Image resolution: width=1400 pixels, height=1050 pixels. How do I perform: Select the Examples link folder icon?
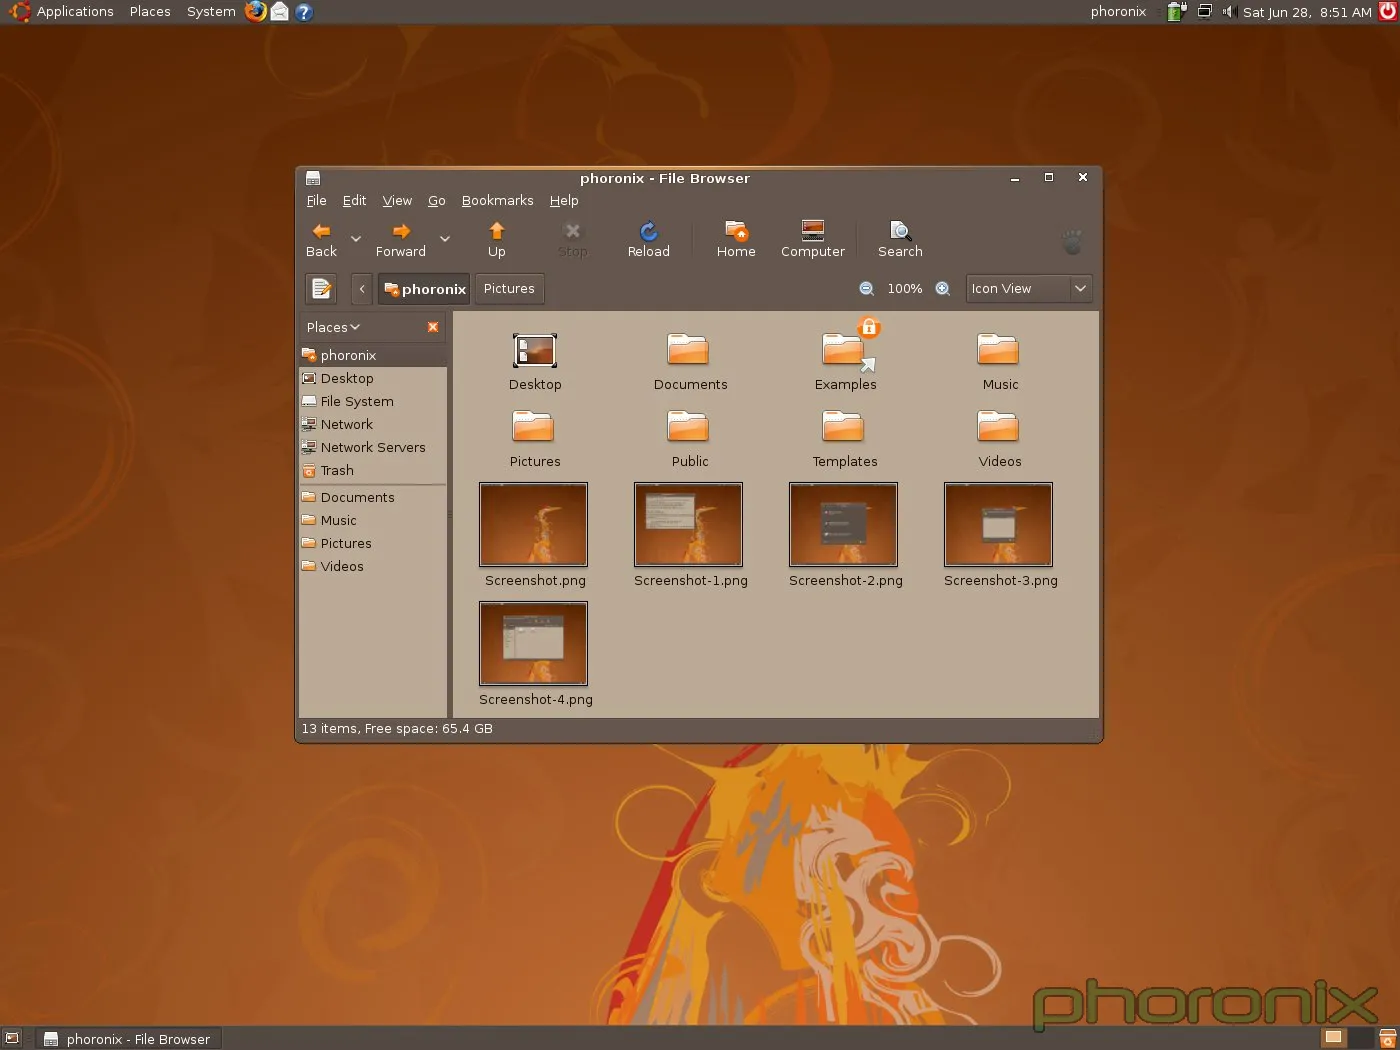tap(845, 350)
